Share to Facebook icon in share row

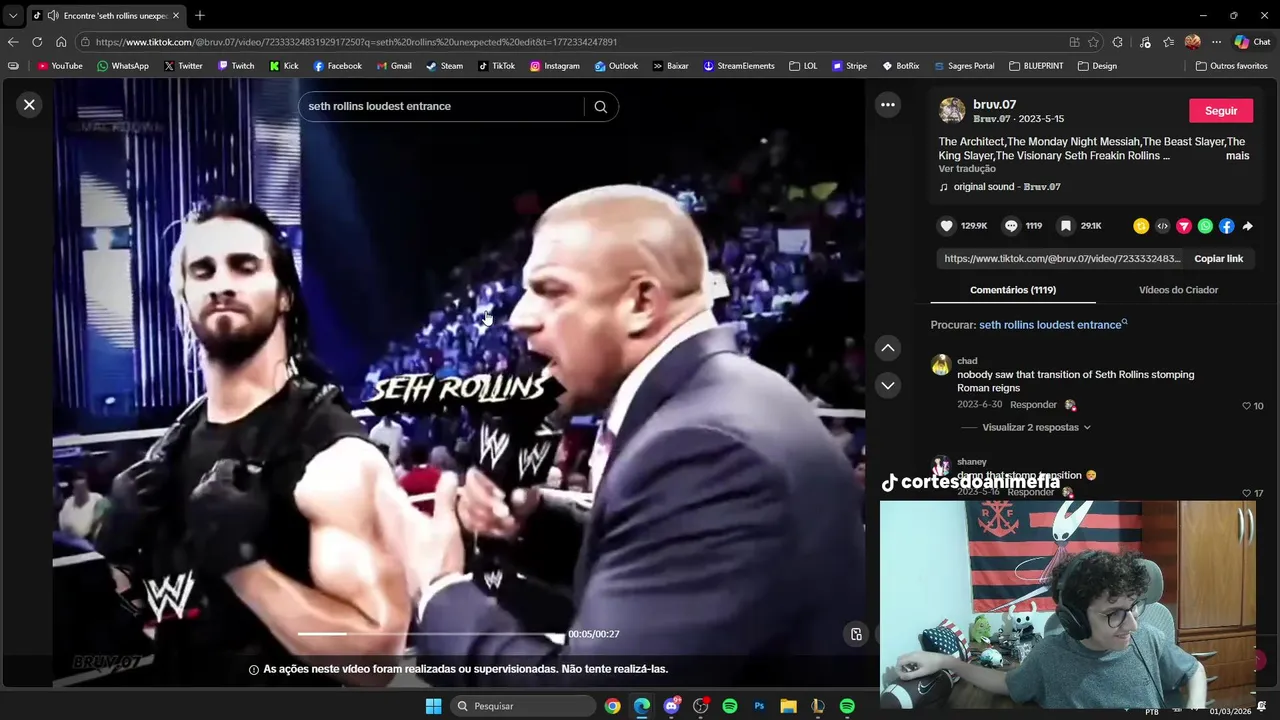1227,226
